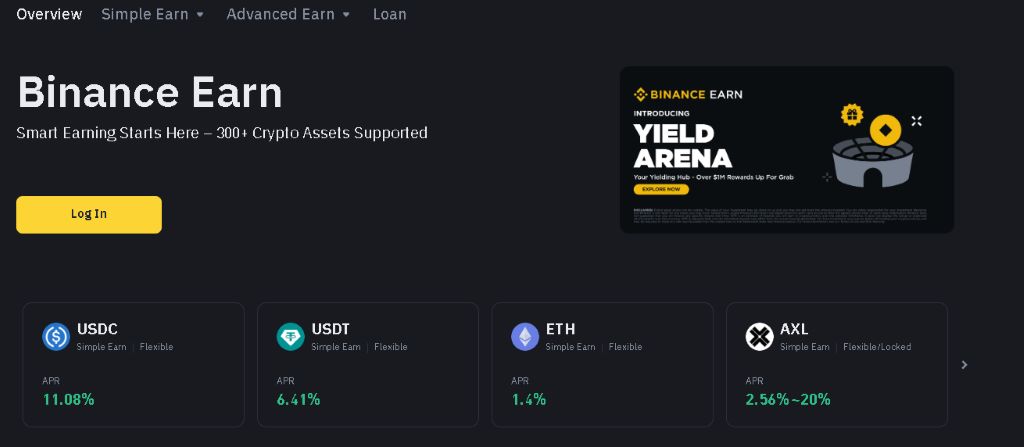Click the AXL token icon
Screen dimensions: 1024x447
click(759, 337)
